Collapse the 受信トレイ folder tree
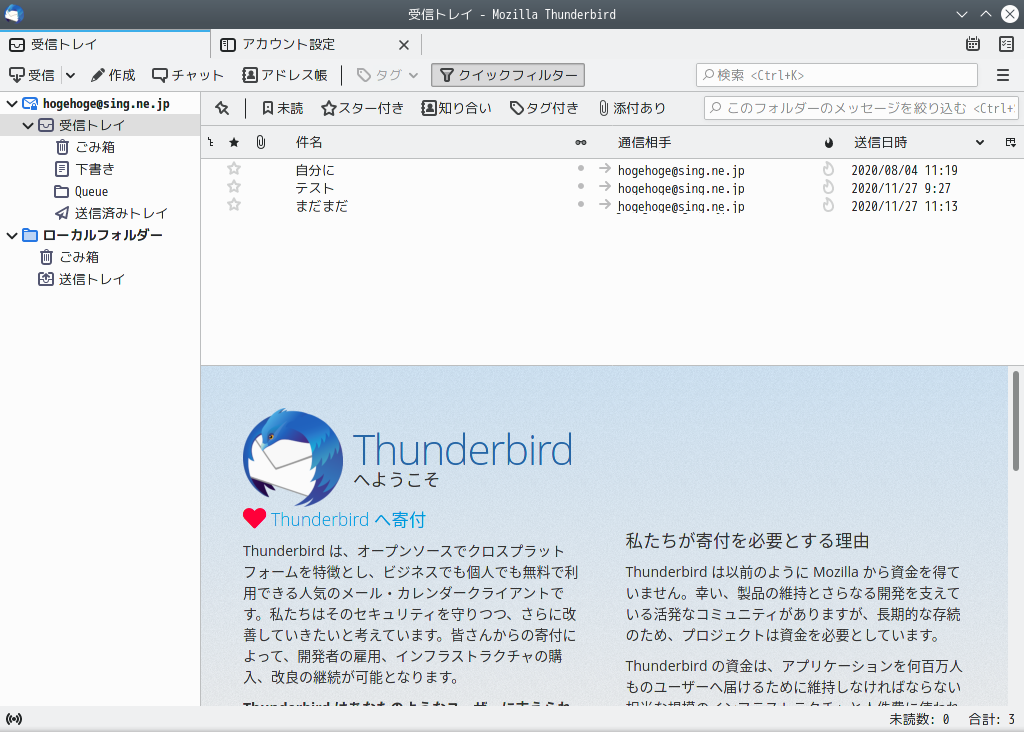Screen dimensions: 1024x732 click(27, 125)
